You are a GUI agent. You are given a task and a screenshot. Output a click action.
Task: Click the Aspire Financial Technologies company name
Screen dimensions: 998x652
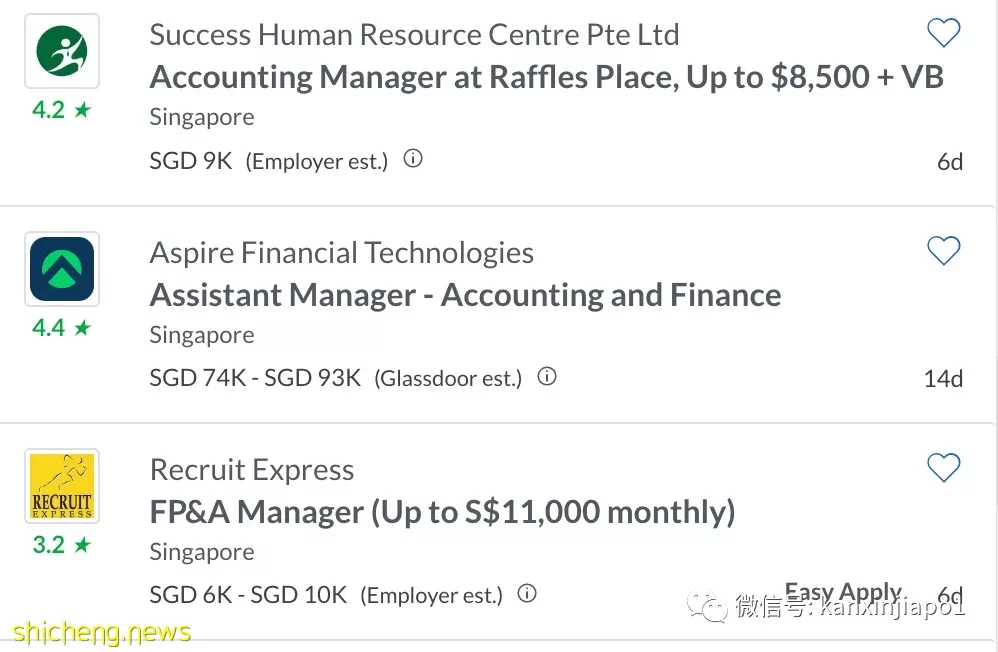[x=342, y=253]
